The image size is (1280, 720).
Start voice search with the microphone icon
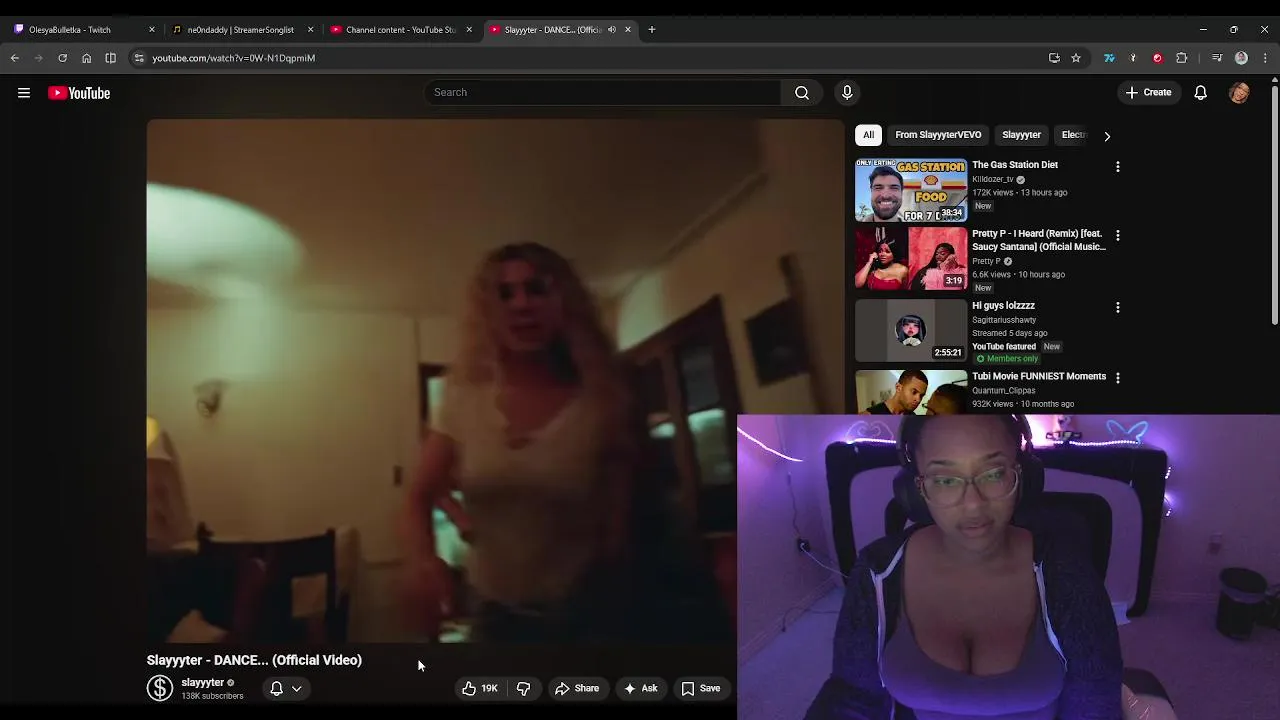(847, 93)
